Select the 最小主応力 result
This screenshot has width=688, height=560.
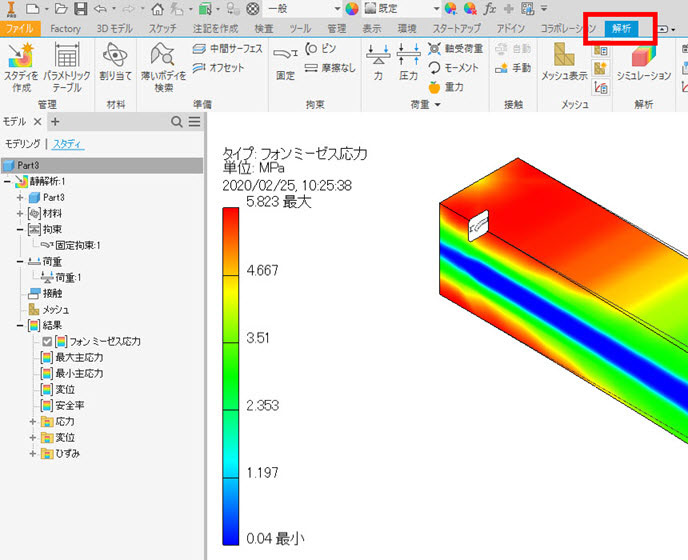[72, 373]
